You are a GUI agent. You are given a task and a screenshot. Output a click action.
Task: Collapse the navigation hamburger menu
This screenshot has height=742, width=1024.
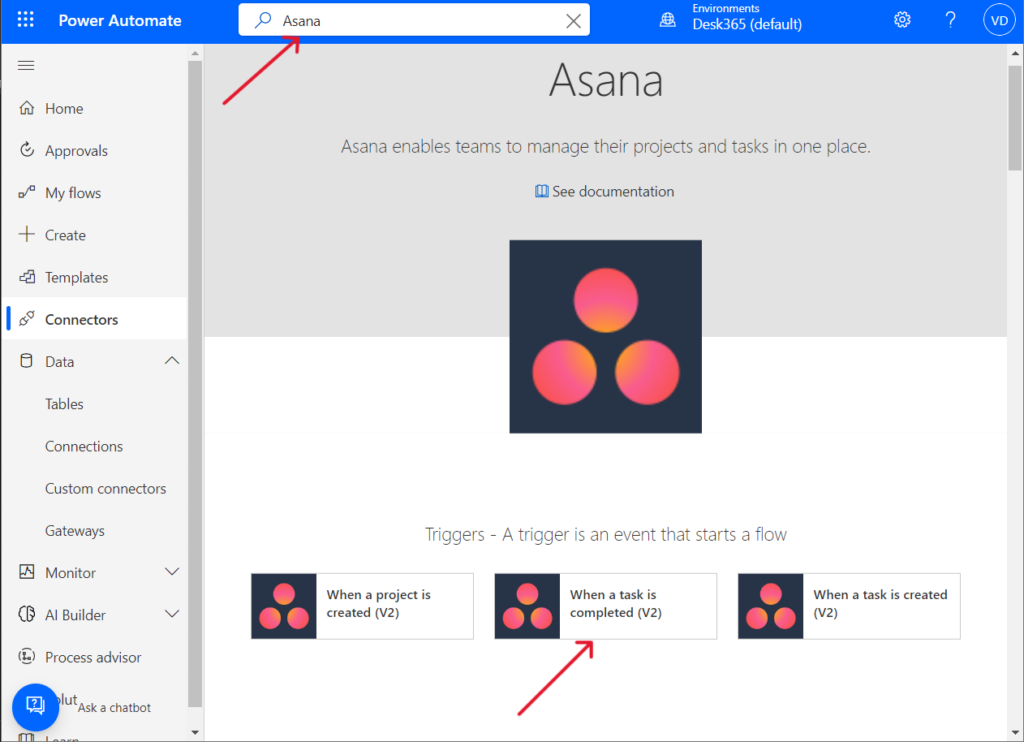(x=26, y=65)
